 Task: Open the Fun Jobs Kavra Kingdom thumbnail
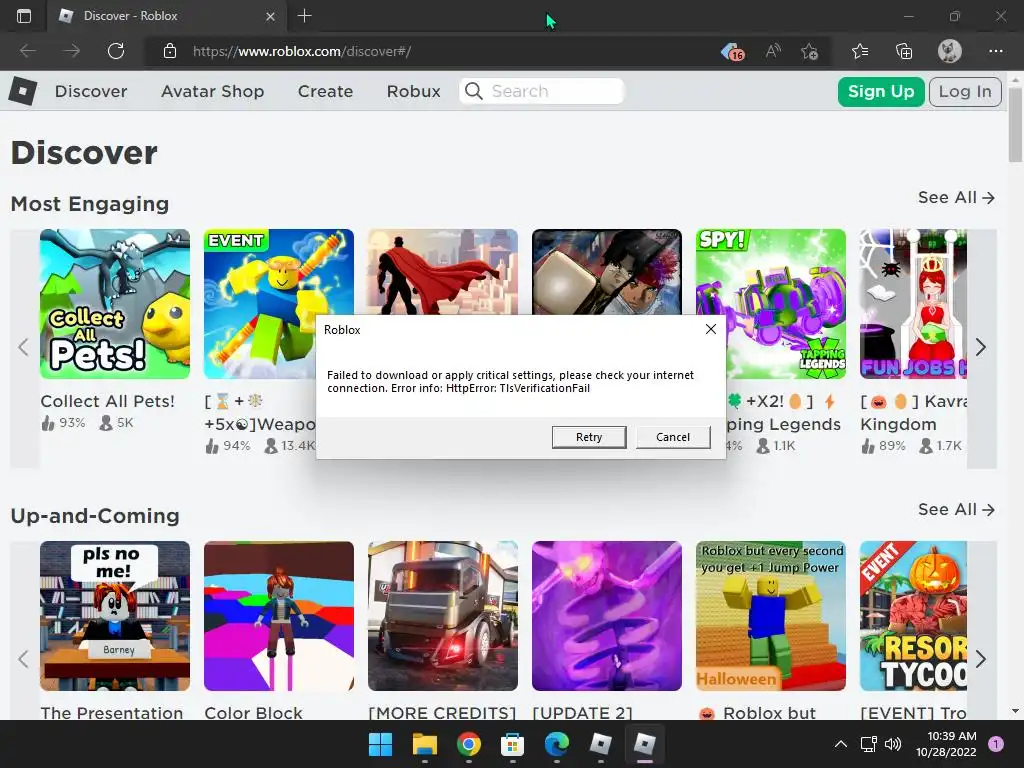tap(913, 304)
